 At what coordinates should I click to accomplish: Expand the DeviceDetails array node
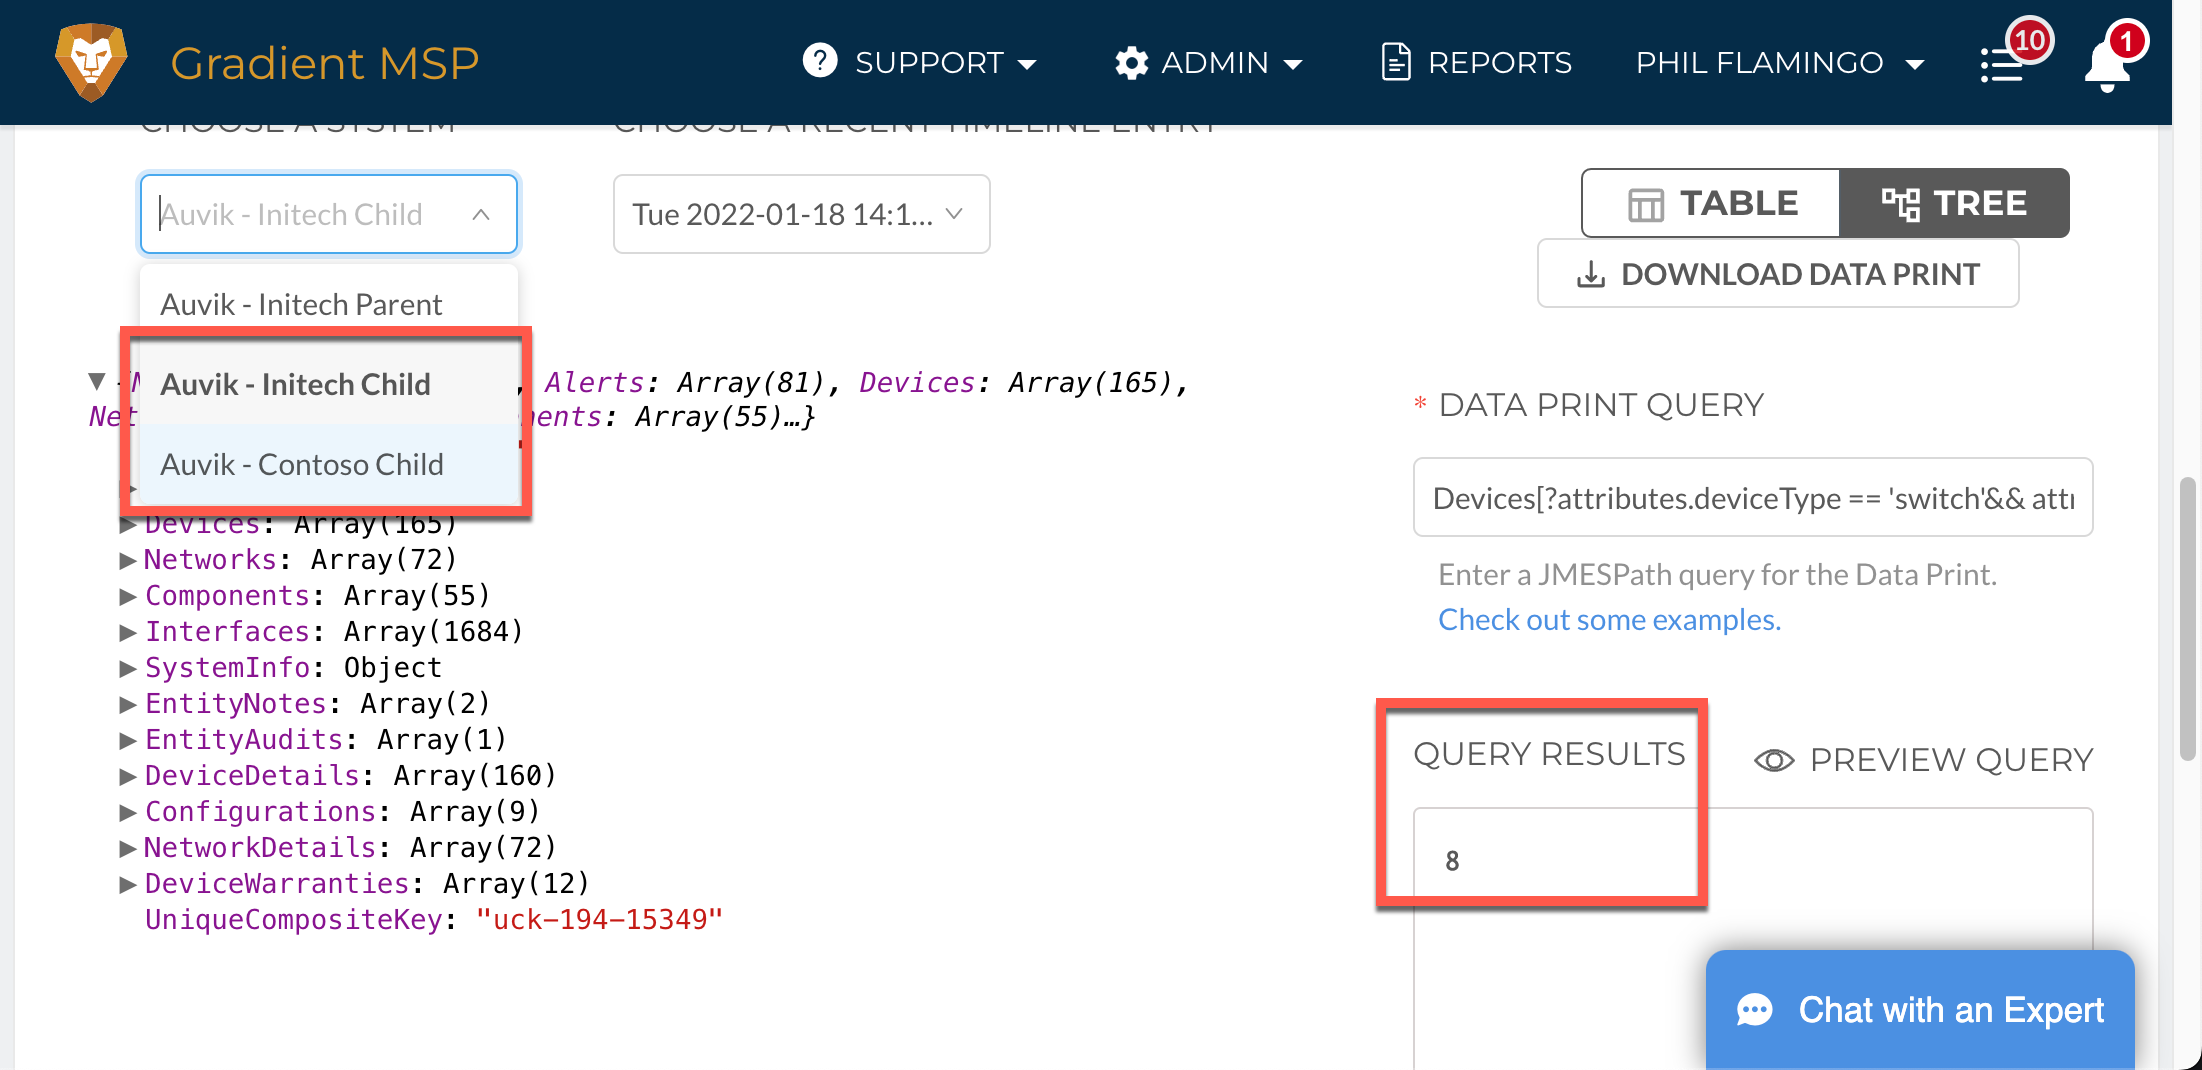128,776
